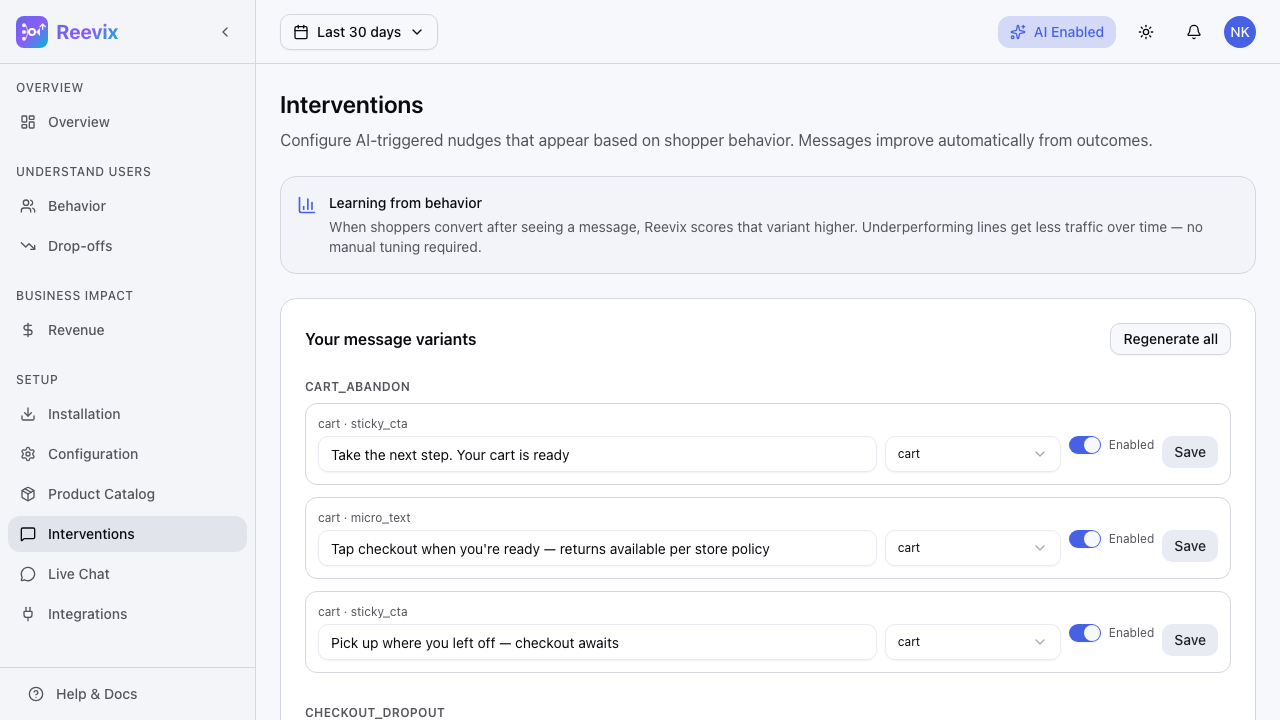Click the Regenerate all button
1280x720 pixels.
point(1170,339)
